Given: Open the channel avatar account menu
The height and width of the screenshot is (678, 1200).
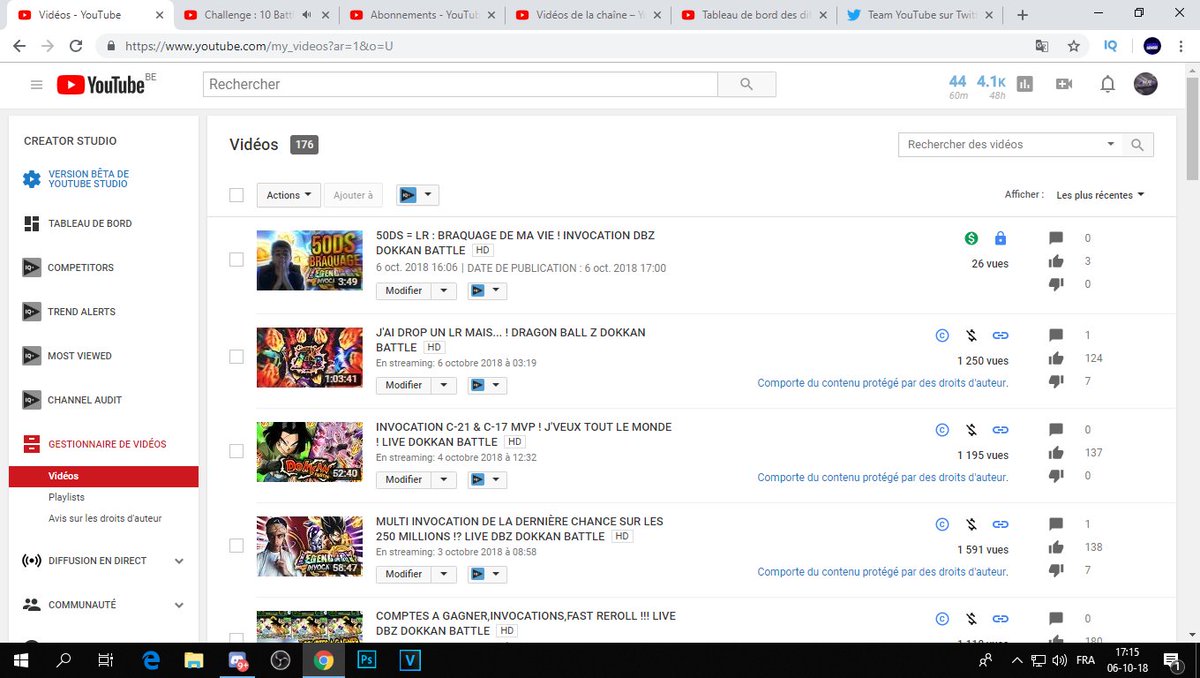Looking at the screenshot, I should [x=1145, y=85].
